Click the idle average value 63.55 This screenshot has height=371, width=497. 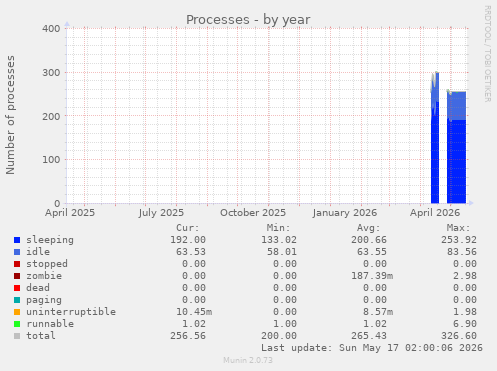(372, 252)
